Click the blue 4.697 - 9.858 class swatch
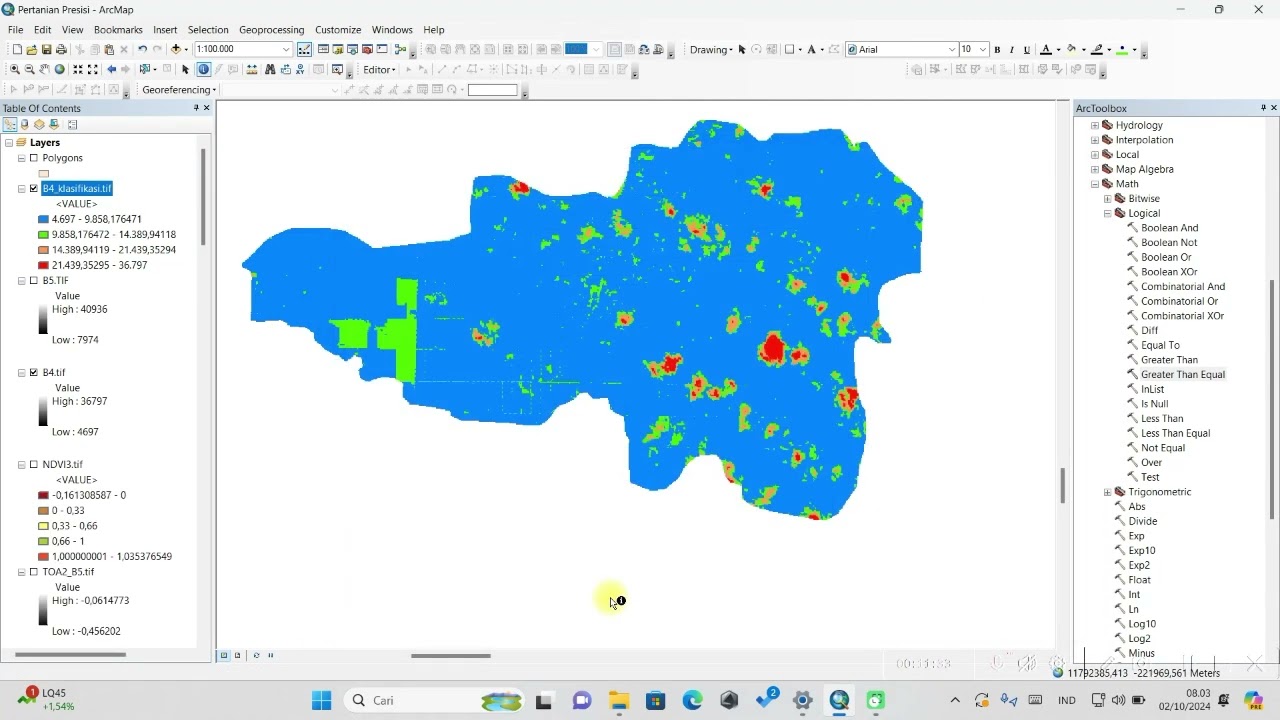This screenshot has height=720, width=1280. 43,219
